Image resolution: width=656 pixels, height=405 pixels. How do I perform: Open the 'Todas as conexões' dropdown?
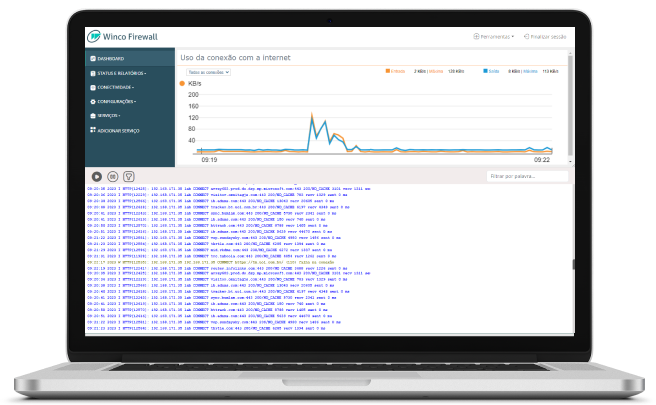click(x=209, y=72)
